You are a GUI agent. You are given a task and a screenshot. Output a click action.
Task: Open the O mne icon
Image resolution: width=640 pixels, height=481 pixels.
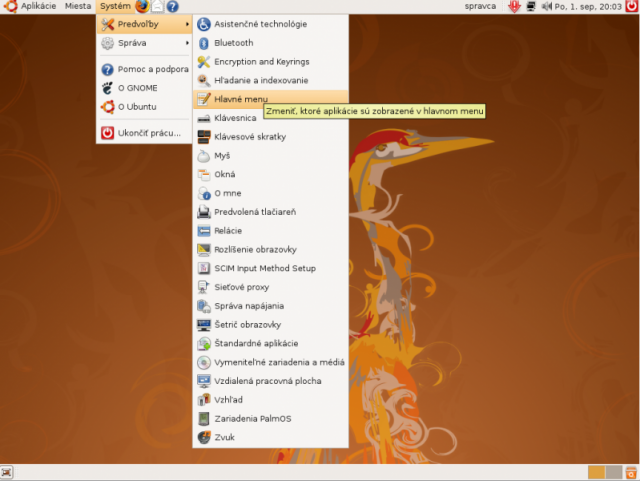click(x=204, y=193)
